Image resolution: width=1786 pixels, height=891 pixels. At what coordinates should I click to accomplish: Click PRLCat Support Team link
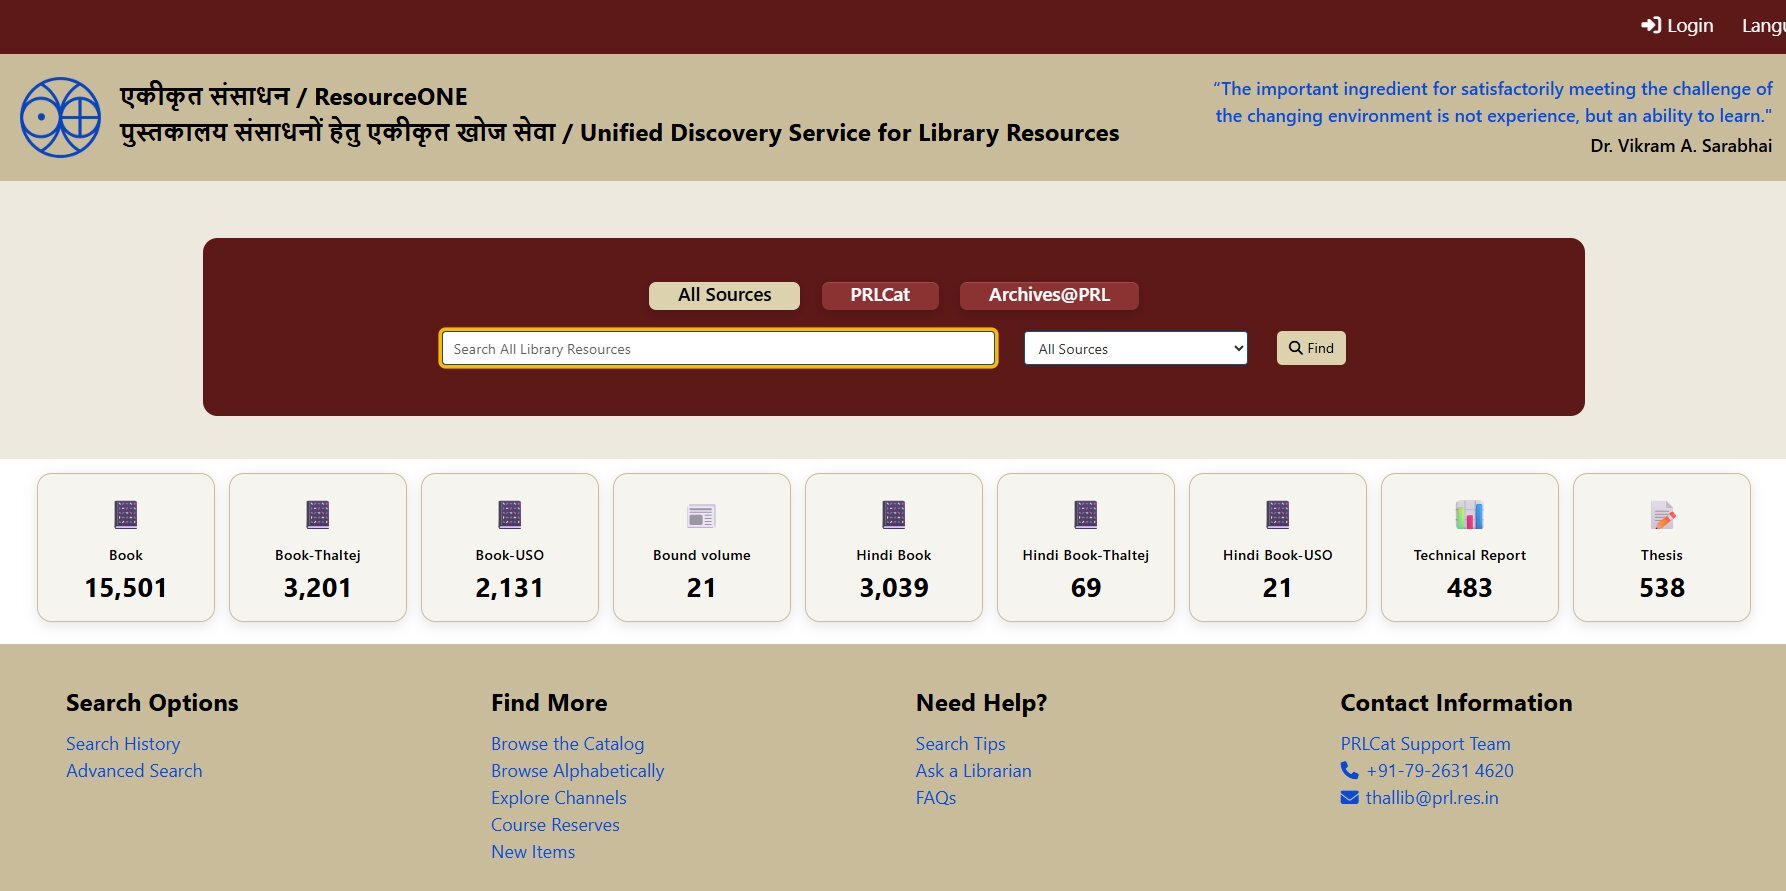coord(1425,744)
